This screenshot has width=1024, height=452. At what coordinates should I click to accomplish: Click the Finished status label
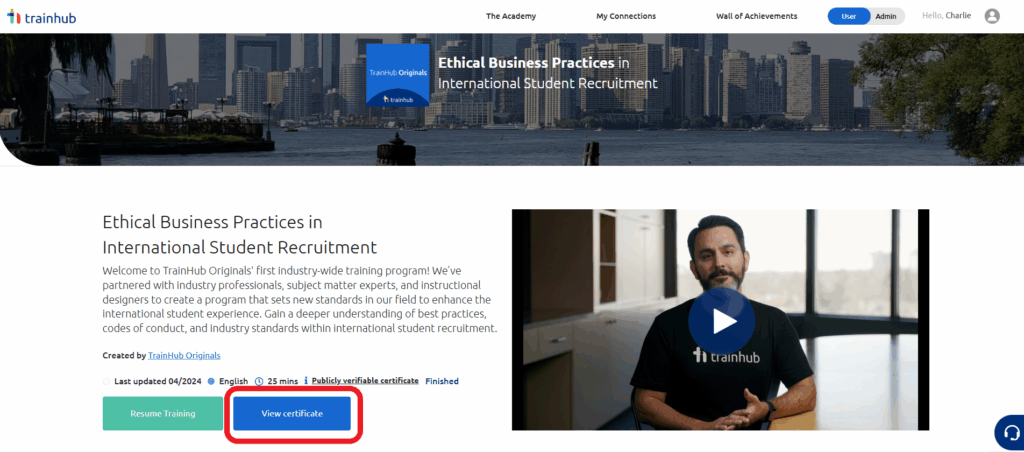click(442, 381)
